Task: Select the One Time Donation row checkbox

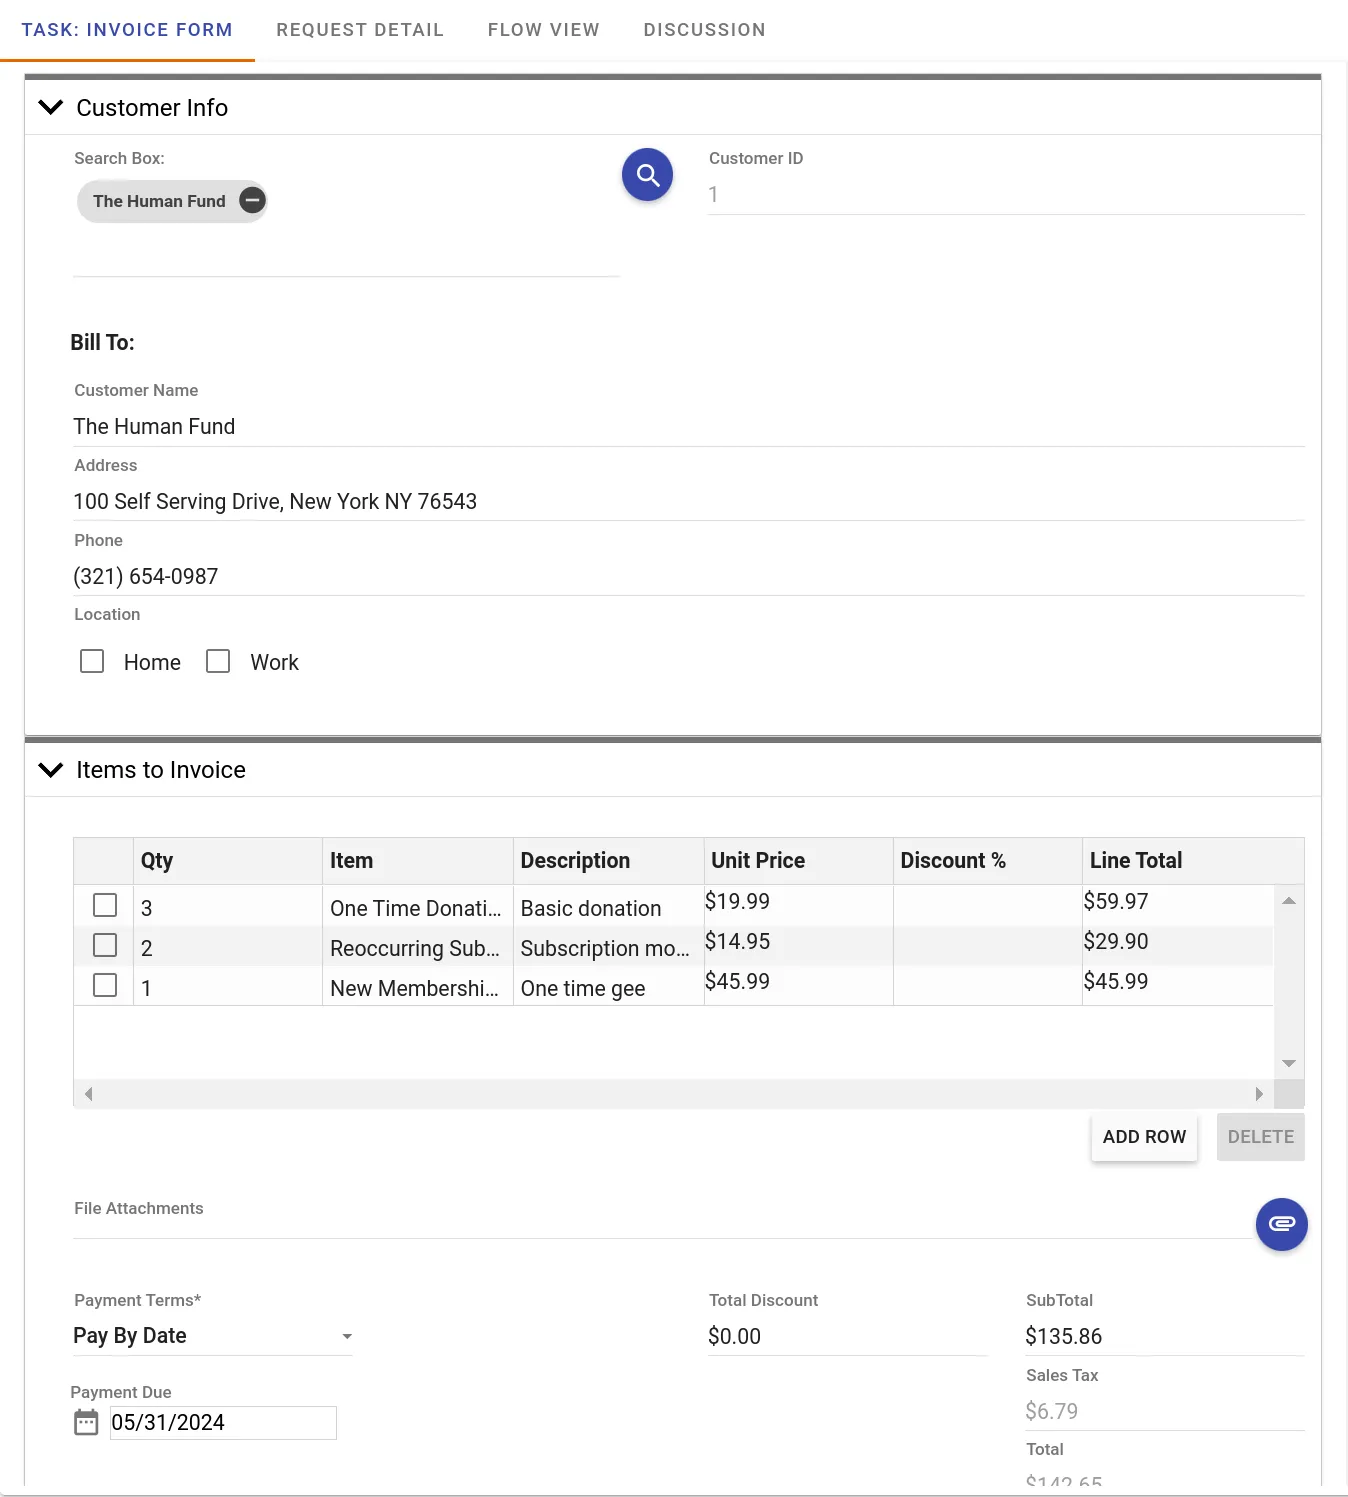Action: tap(105, 906)
